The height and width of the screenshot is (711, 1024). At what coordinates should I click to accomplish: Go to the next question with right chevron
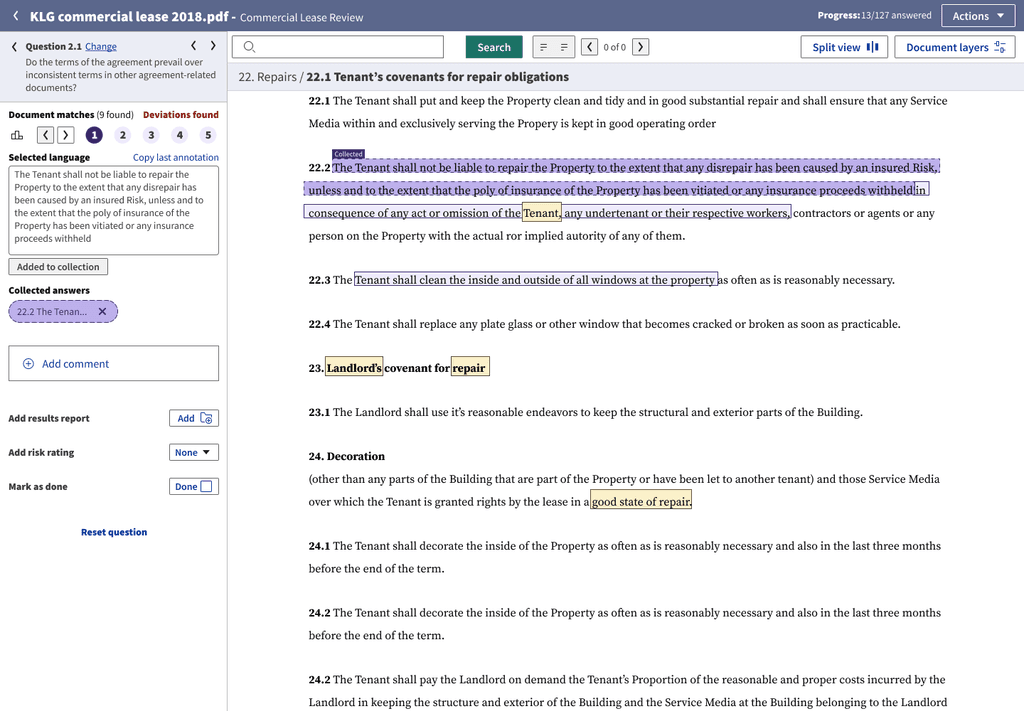[213, 46]
